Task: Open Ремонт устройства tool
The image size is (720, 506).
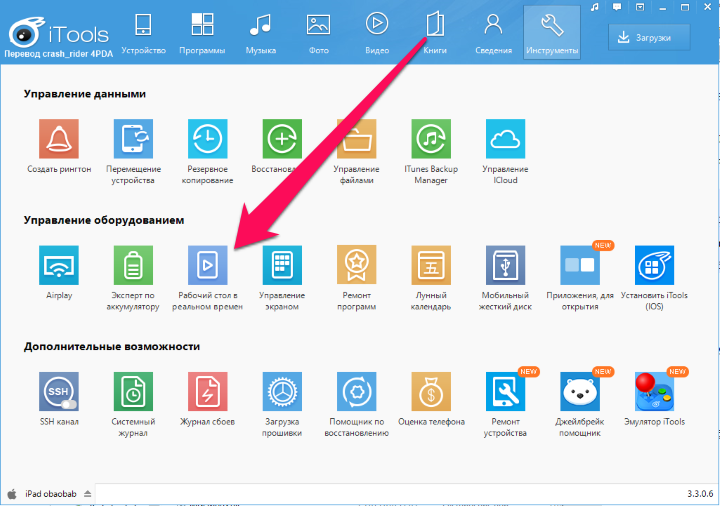Action: (x=505, y=391)
